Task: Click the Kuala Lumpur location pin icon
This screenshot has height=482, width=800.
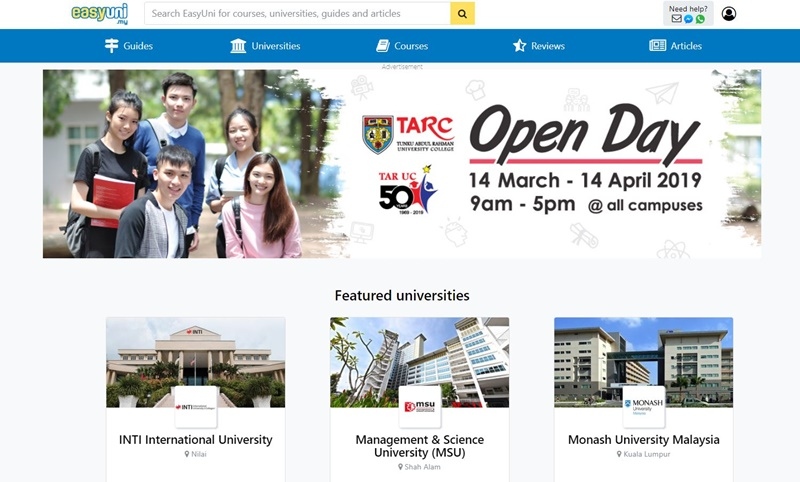Action: [x=619, y=454]
